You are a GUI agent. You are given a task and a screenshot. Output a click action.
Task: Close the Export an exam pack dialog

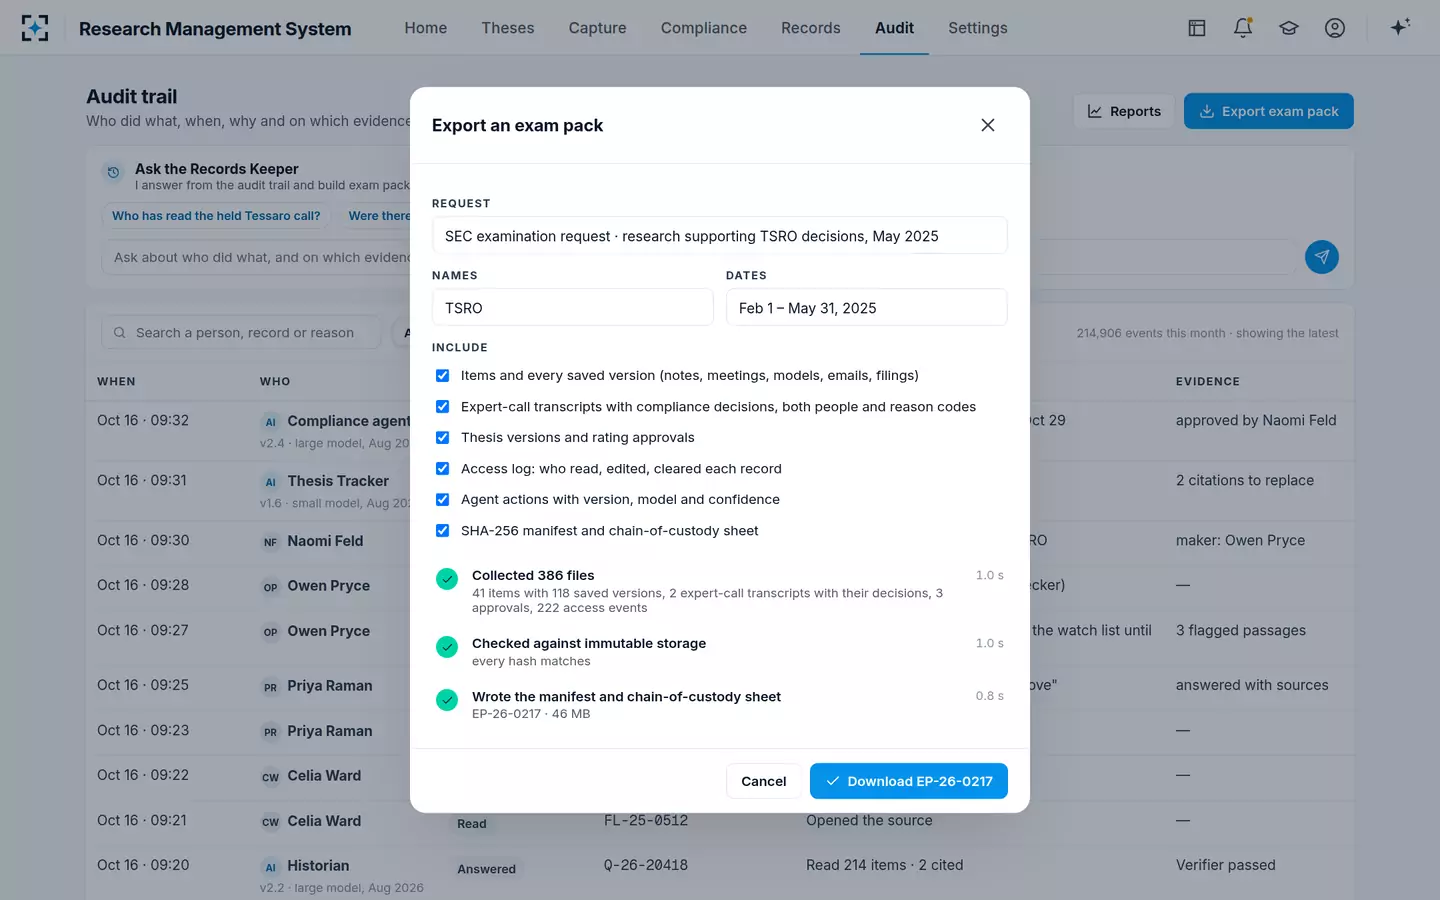[x=988, y=125]
